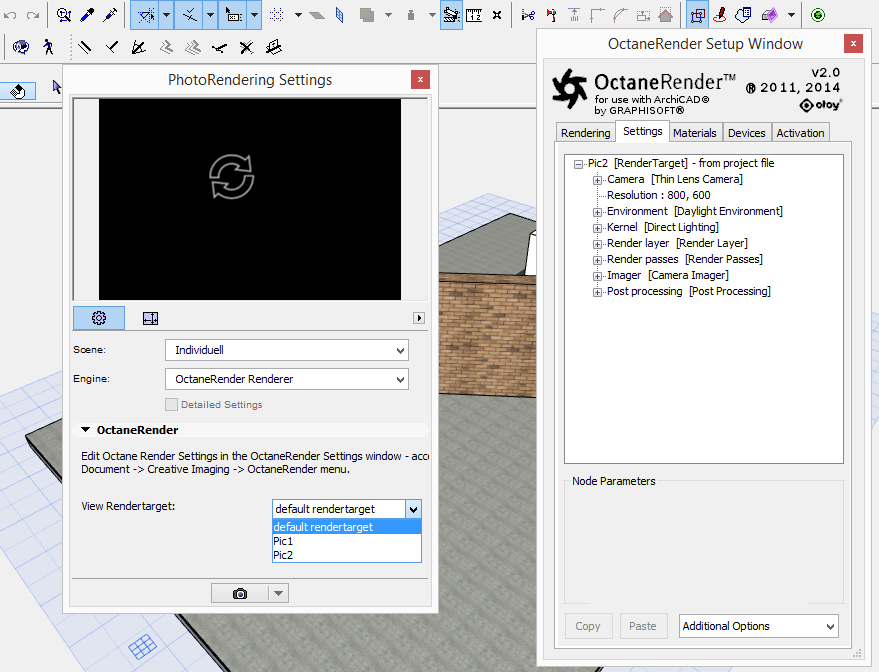Click the Paste button
The height and width of the screenshot is (672, 879).
click(x=643, y=626)
